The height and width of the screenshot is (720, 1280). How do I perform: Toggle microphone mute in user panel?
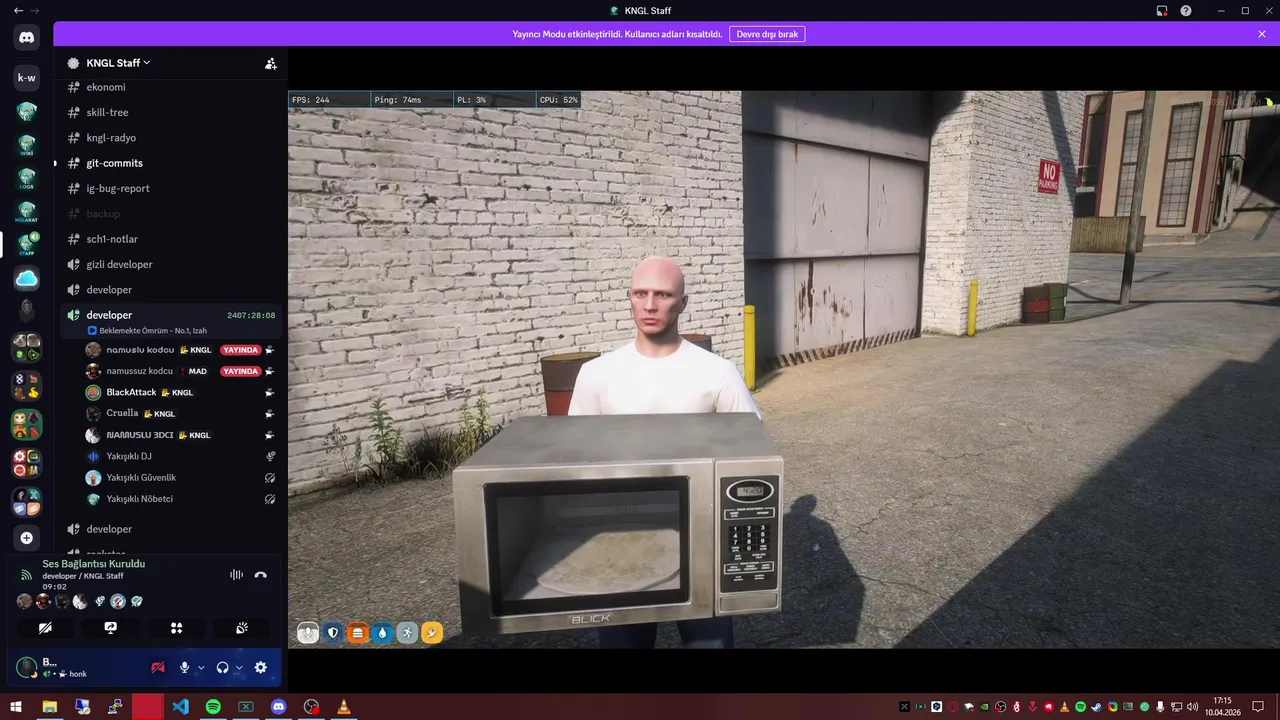[x=184, y=667]
